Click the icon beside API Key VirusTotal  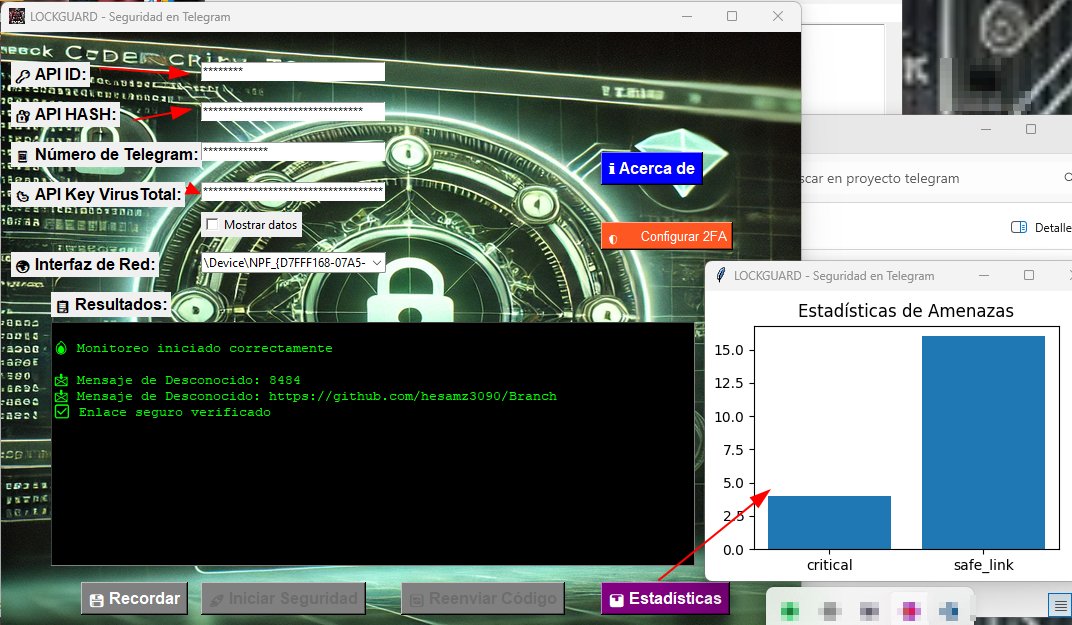23,196
